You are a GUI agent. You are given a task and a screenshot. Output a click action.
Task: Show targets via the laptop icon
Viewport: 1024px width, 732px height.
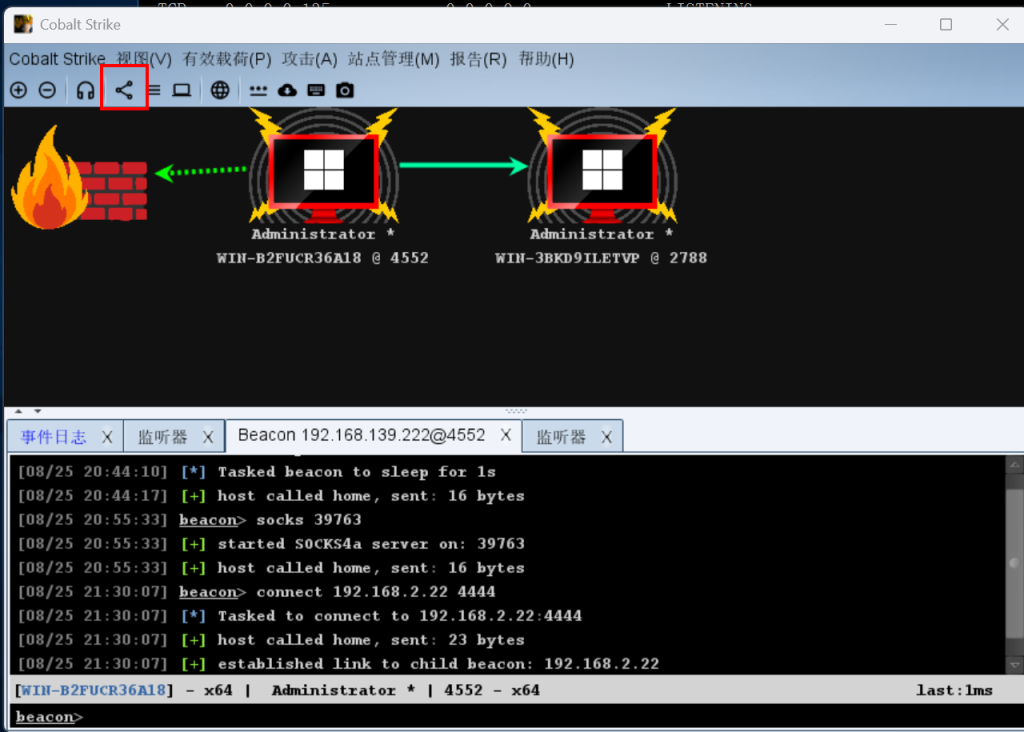click(x=182, y=90)
